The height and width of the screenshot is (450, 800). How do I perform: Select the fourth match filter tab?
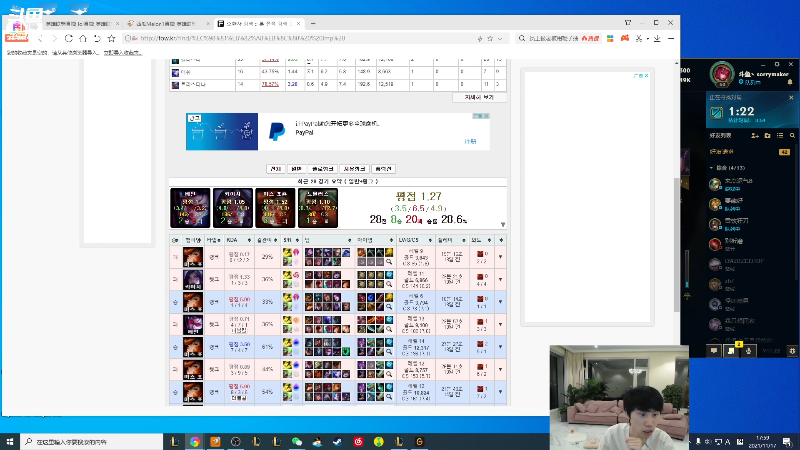point(354,169)
